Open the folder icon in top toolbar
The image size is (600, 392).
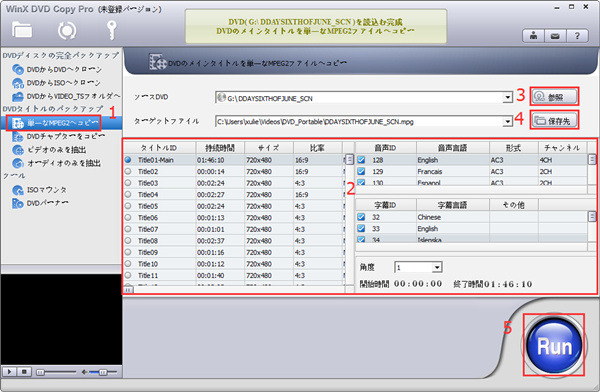pyautogui.click(x=21, y=30)
